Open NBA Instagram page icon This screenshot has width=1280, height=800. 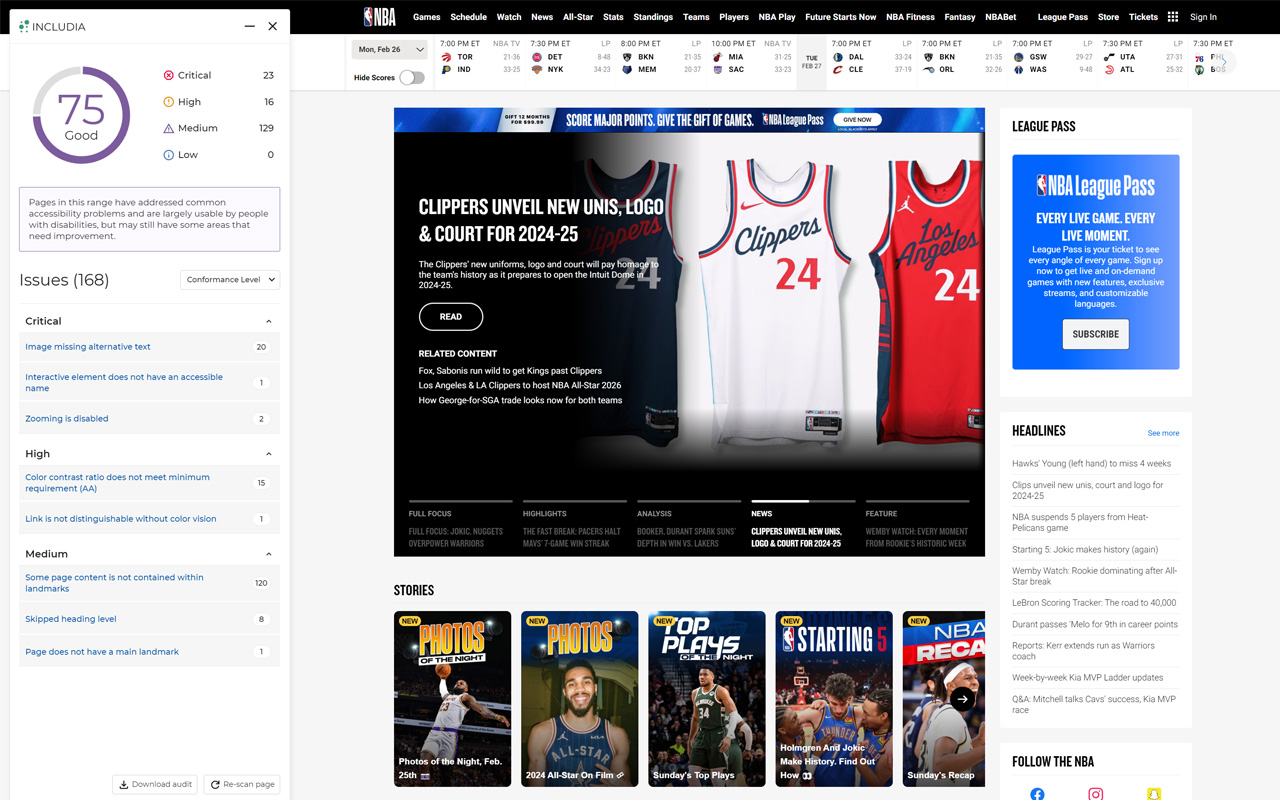click(x=1096, y=794)
